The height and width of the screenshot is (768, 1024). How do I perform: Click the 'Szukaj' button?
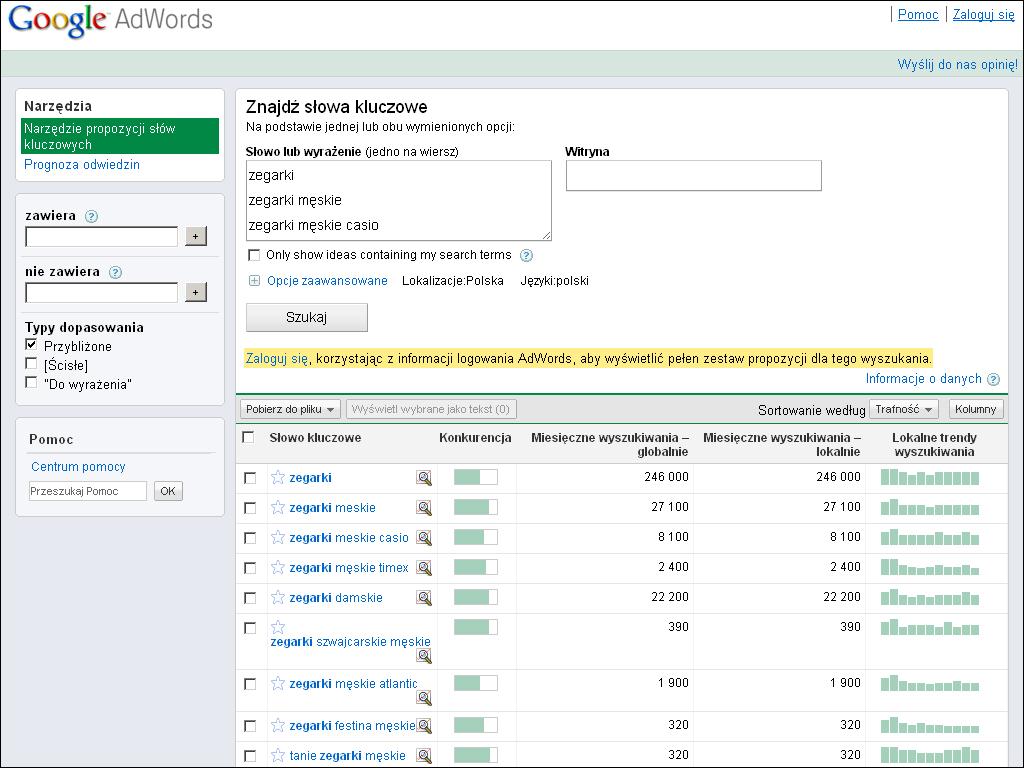(306, 317)
